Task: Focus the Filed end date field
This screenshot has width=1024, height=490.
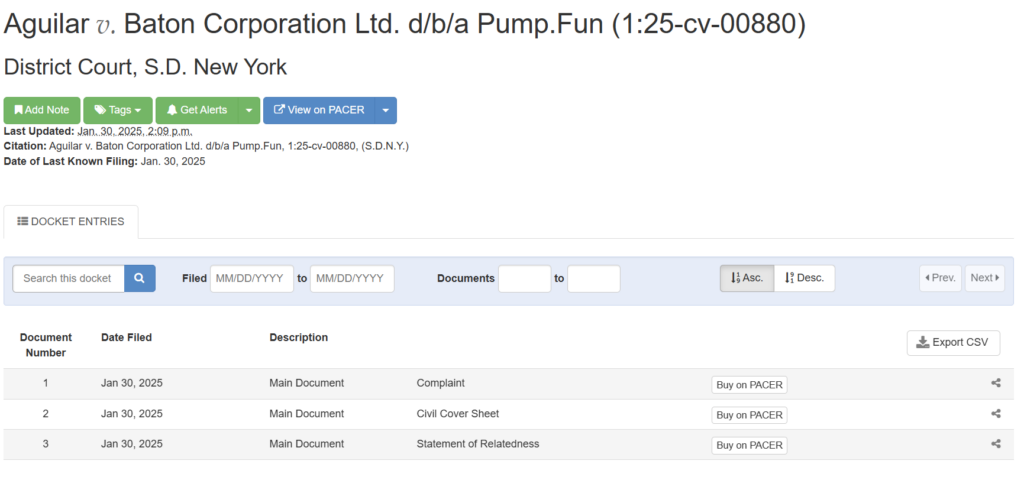Action: click(352, 278)
